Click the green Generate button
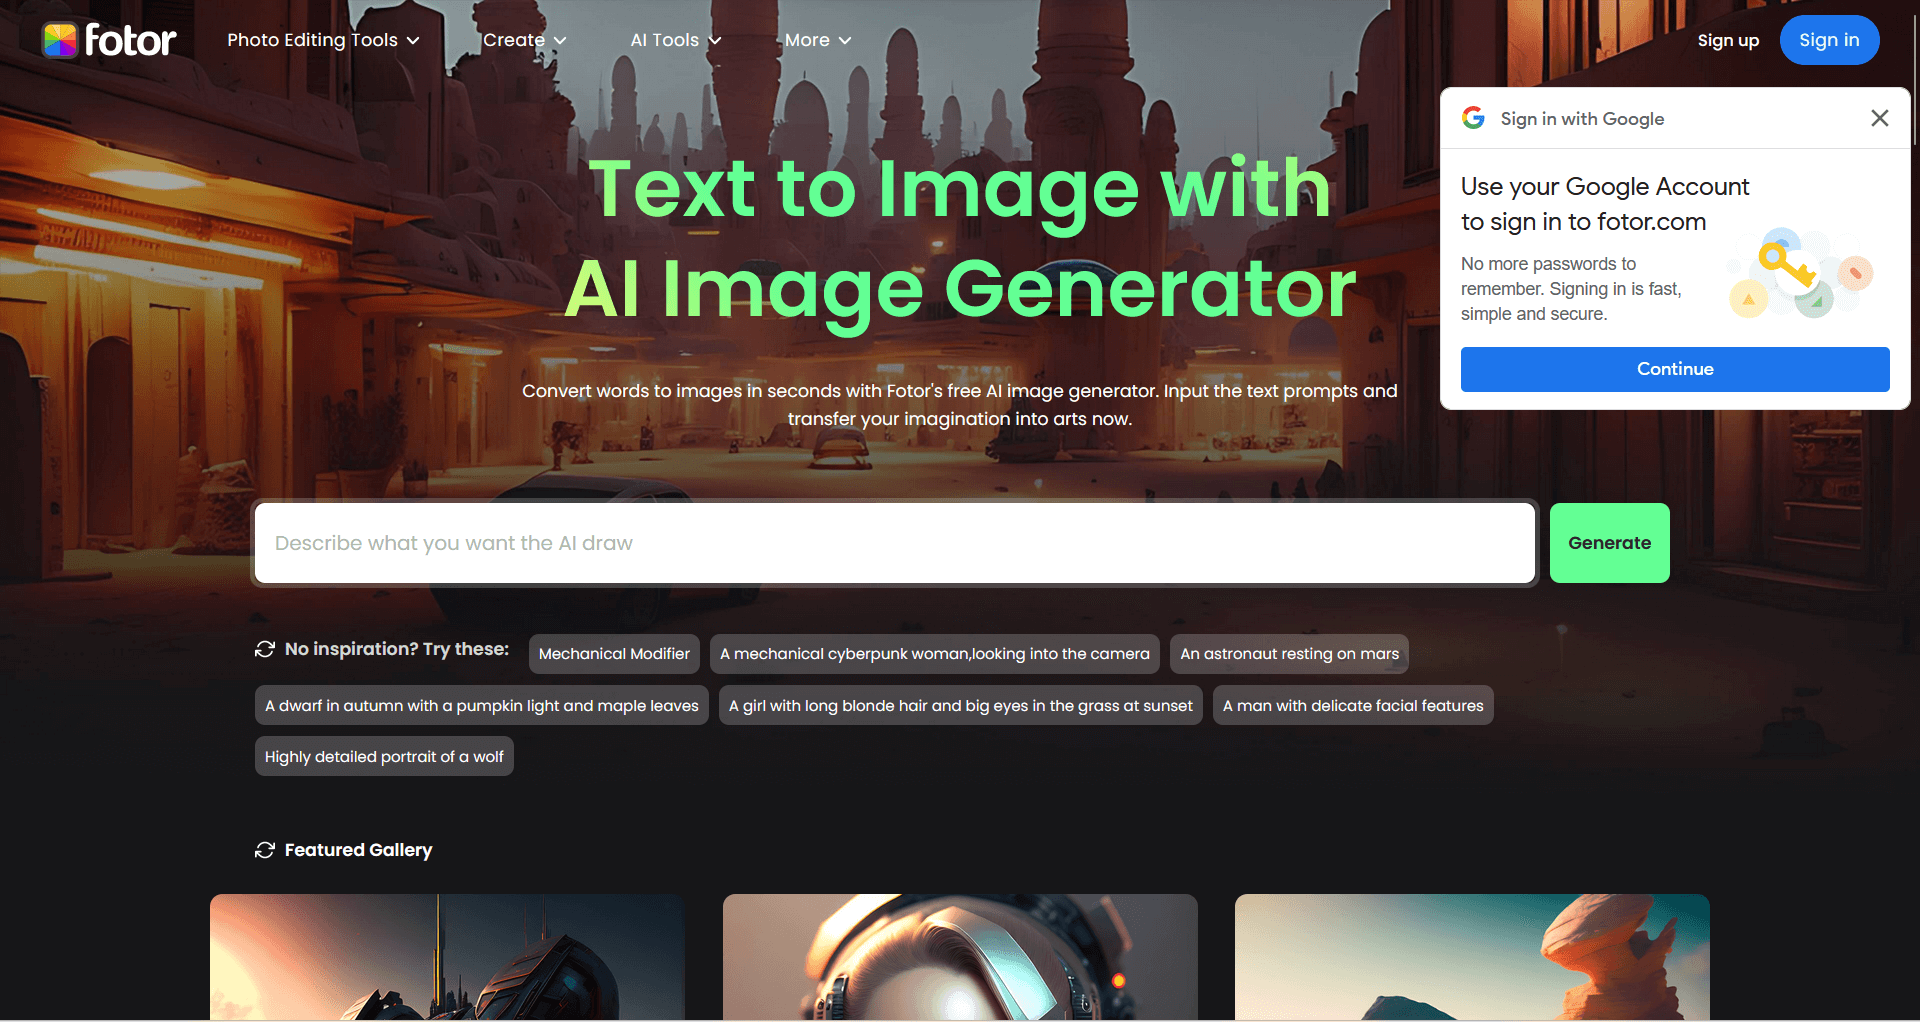 [x=1609, y=543]
